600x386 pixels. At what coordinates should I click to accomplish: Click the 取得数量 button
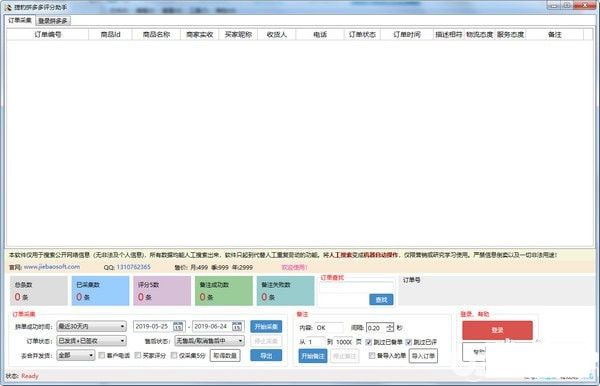tap(225, 355)
